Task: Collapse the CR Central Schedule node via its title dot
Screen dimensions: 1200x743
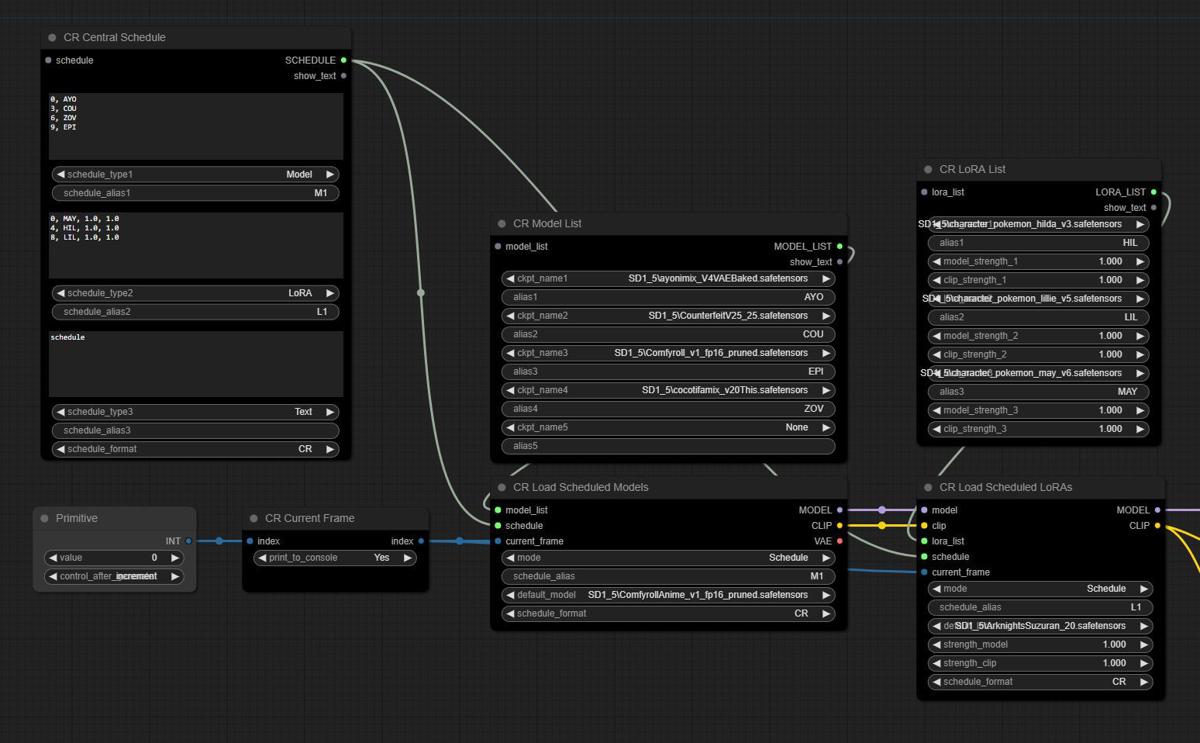Action: [52, 38]
